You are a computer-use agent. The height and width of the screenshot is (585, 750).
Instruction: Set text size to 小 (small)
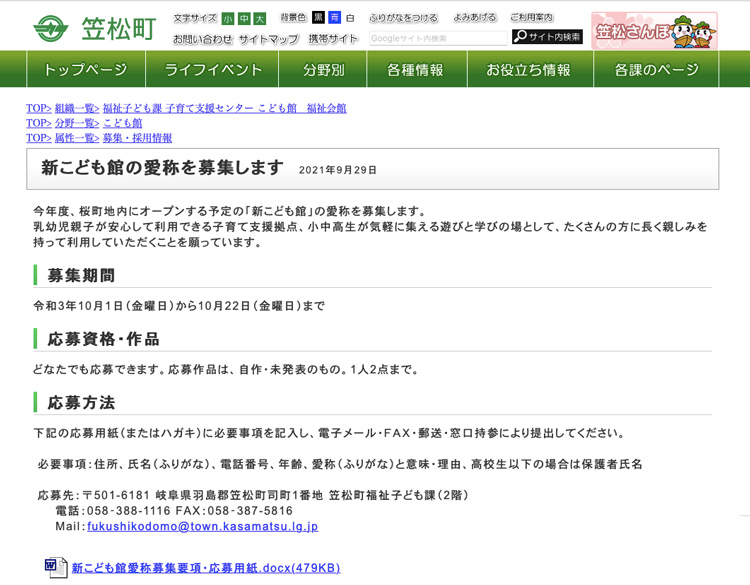click(228, 19)
